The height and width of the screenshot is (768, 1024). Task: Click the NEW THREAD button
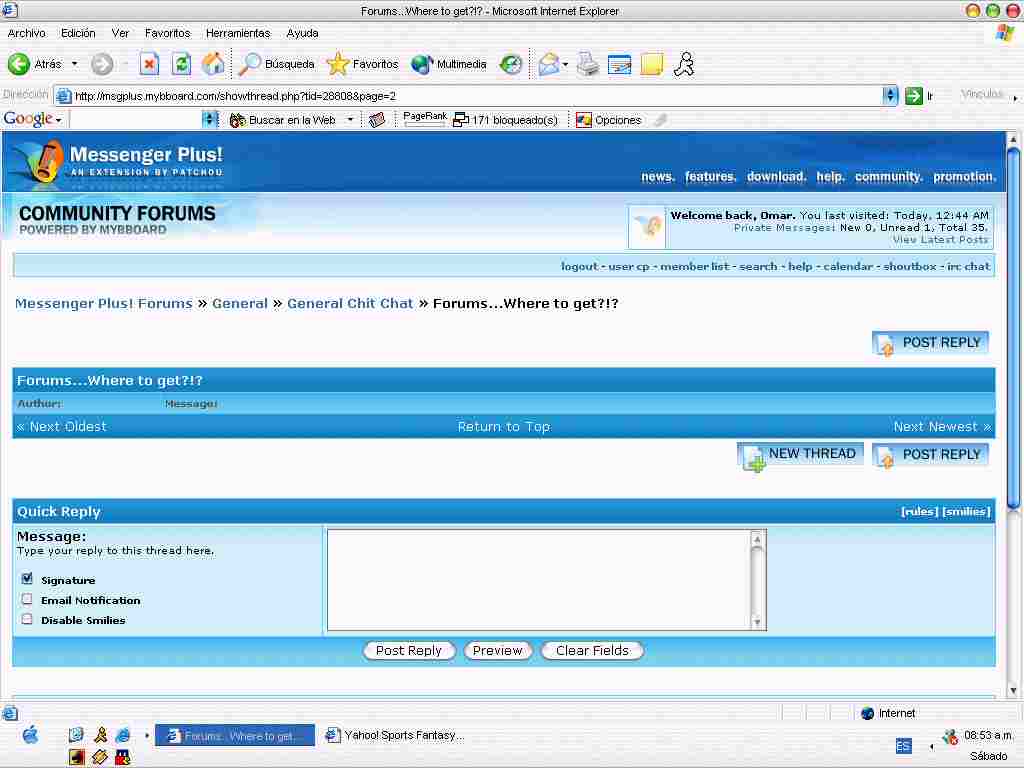pos(801,456)
